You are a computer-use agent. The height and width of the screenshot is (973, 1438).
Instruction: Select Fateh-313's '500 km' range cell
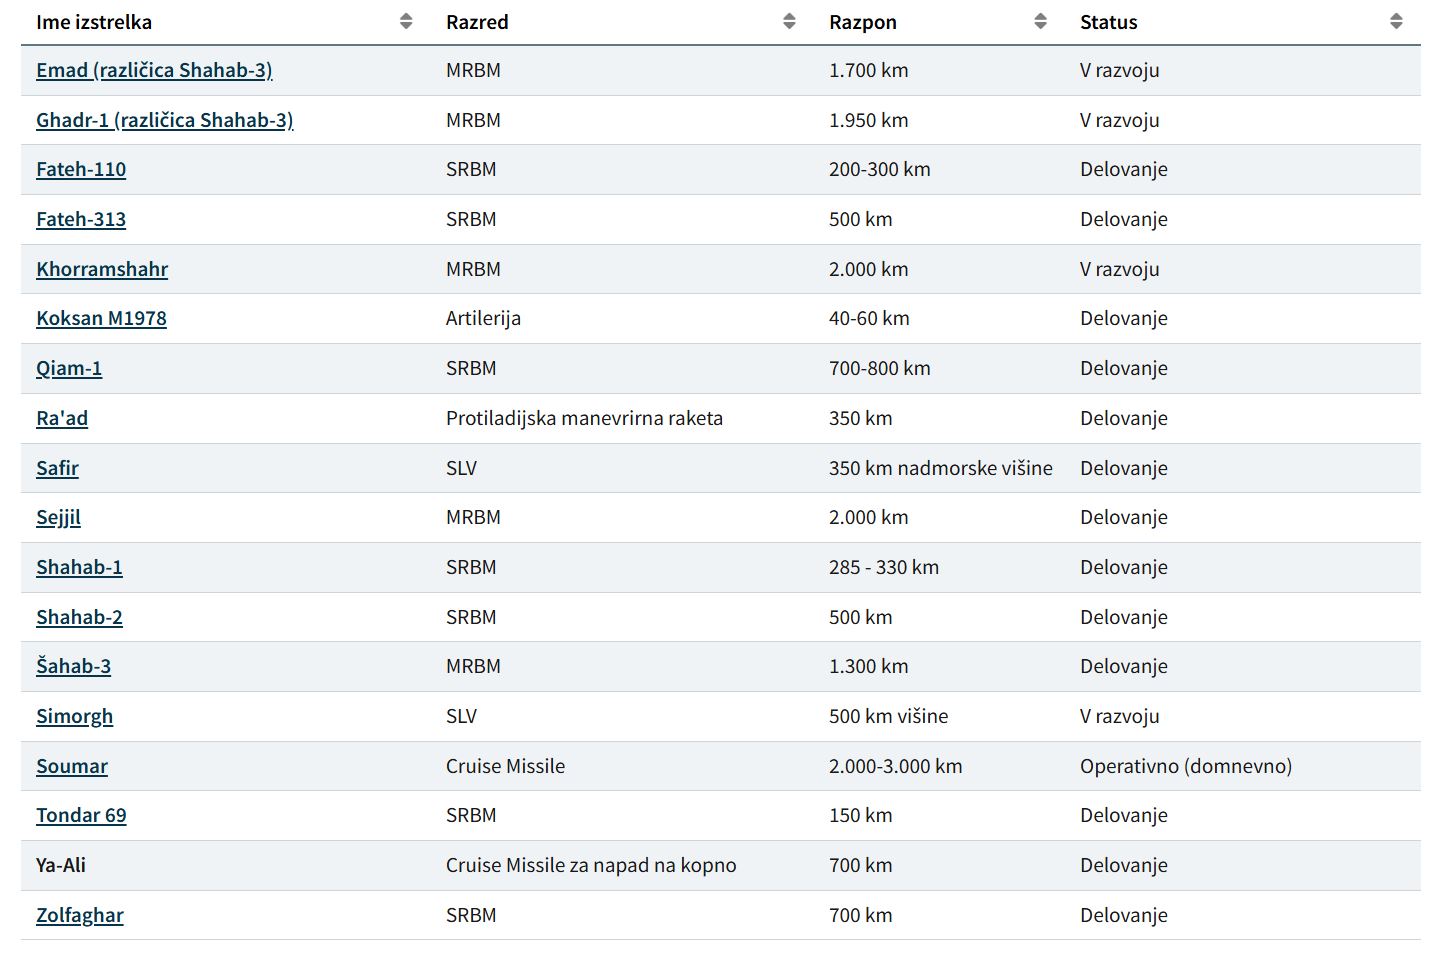click(939, 219)
